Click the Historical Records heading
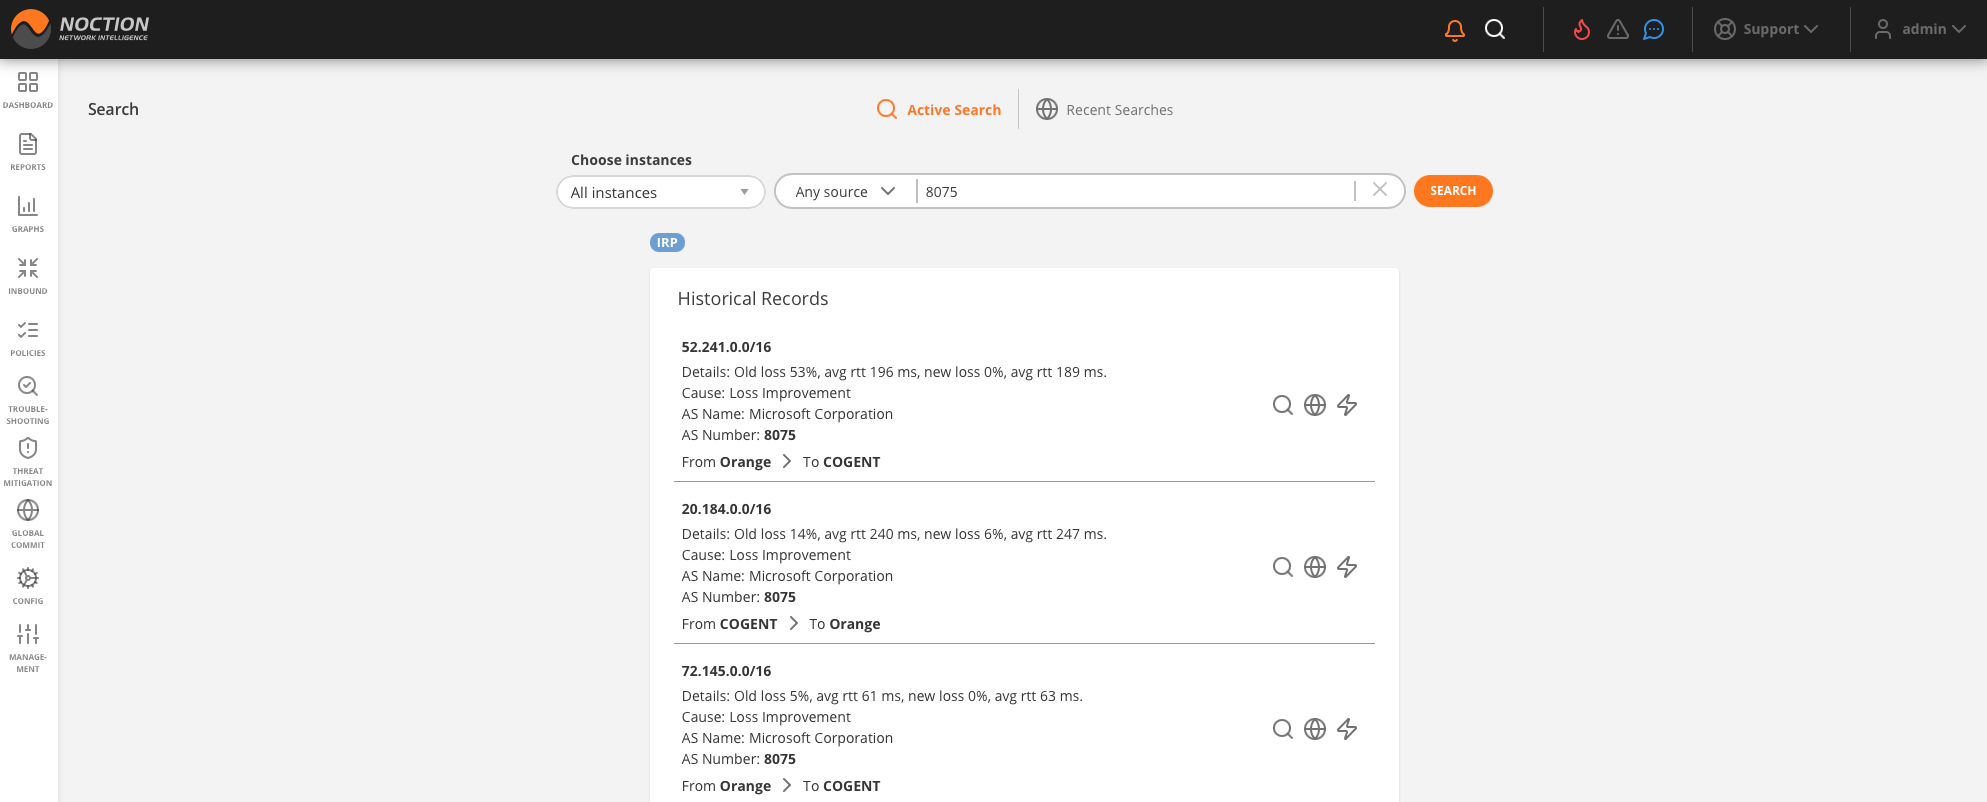The height and width of the screenshot is (802, 1987). [753, 299]
